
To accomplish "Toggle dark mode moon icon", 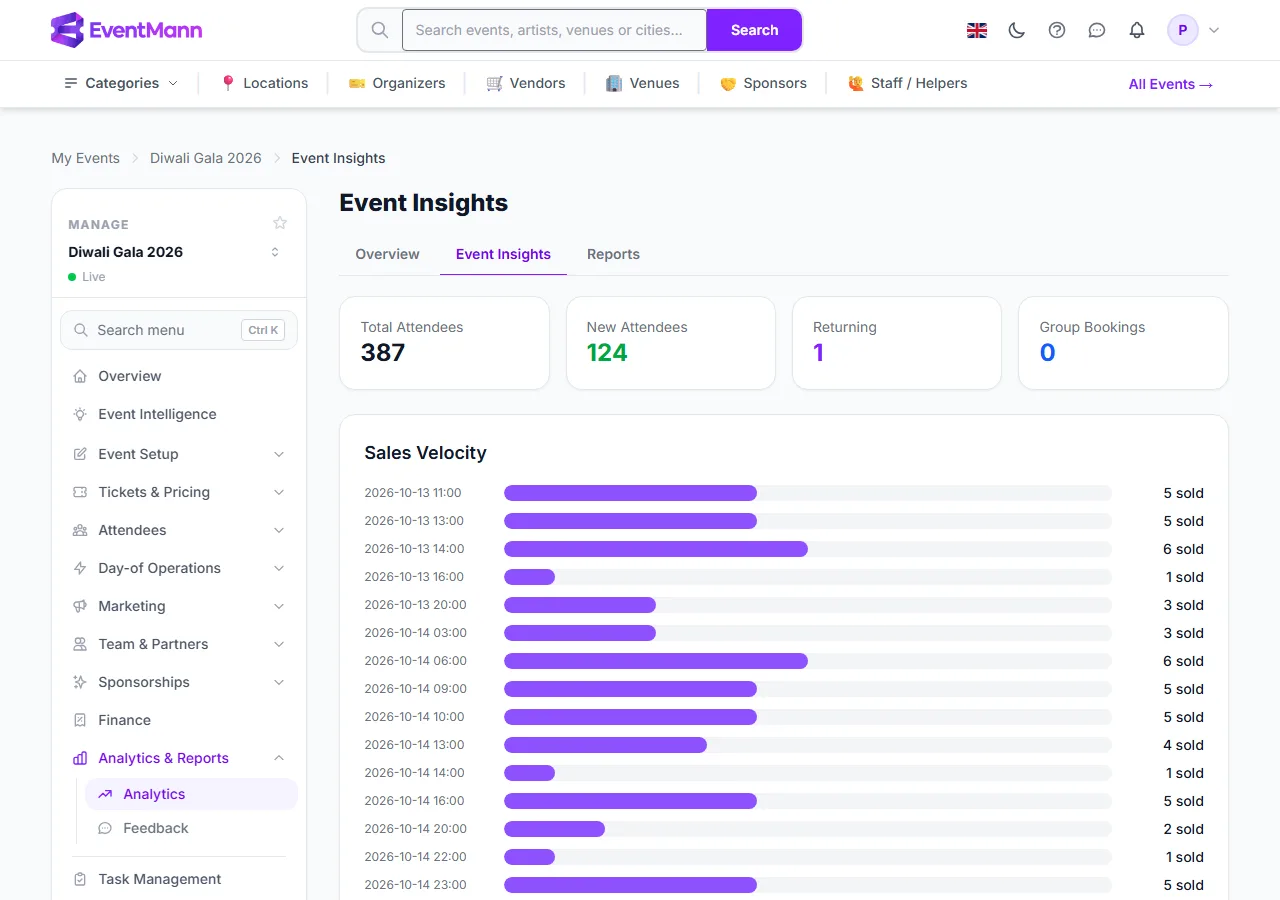I will (1017, 30).
